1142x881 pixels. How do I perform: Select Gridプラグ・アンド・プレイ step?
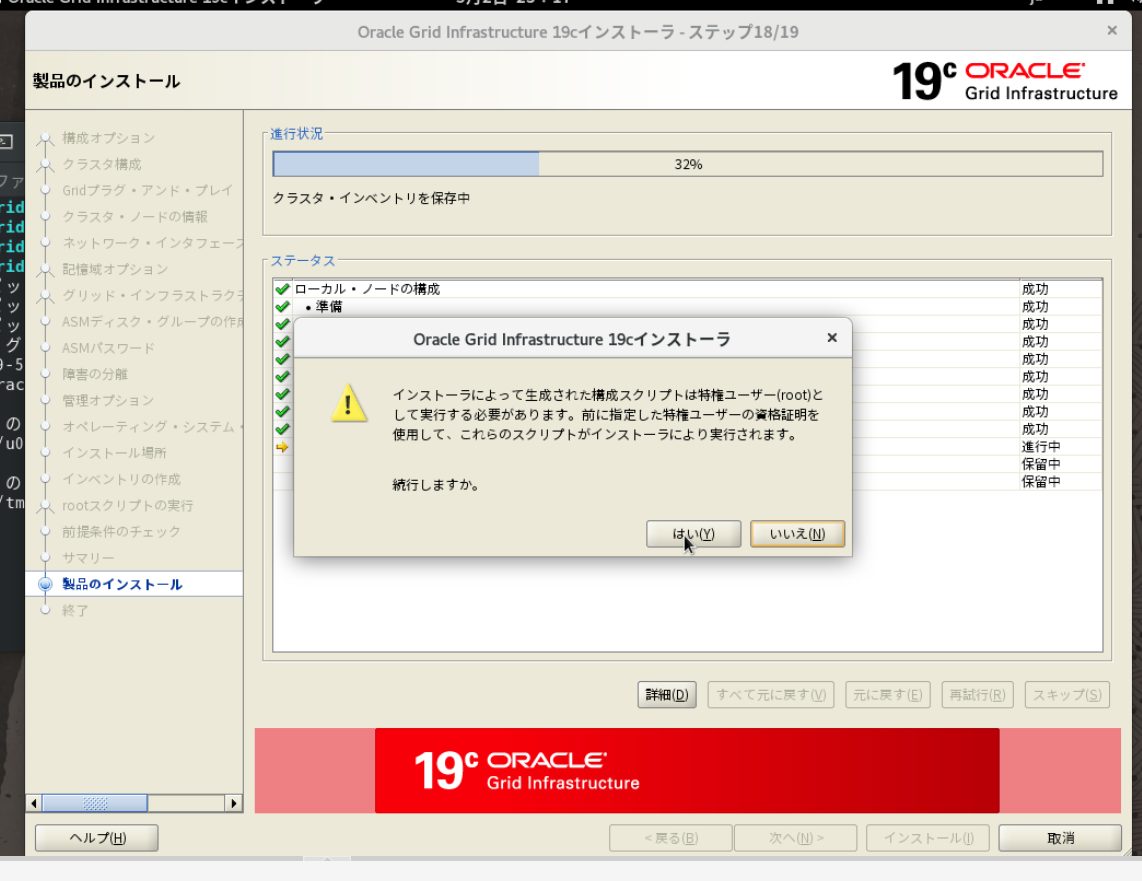[147, 190]
